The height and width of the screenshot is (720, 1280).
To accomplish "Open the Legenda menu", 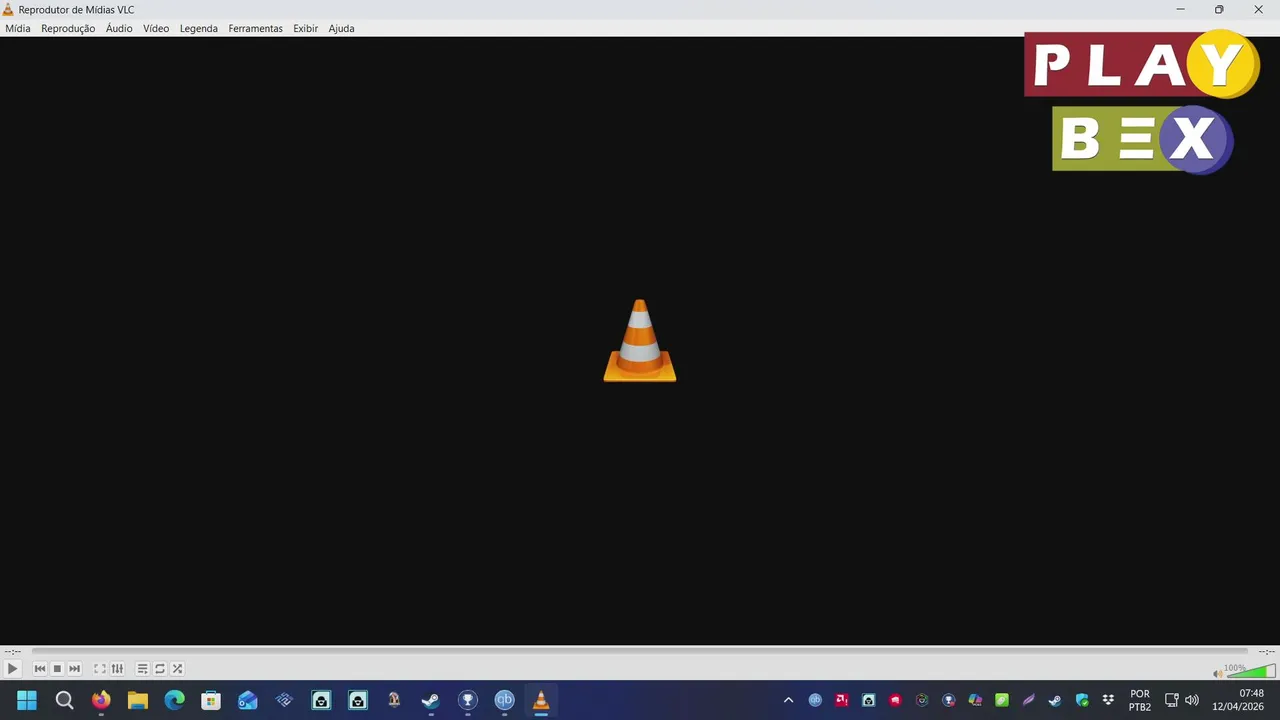I will tap(199, 28).
